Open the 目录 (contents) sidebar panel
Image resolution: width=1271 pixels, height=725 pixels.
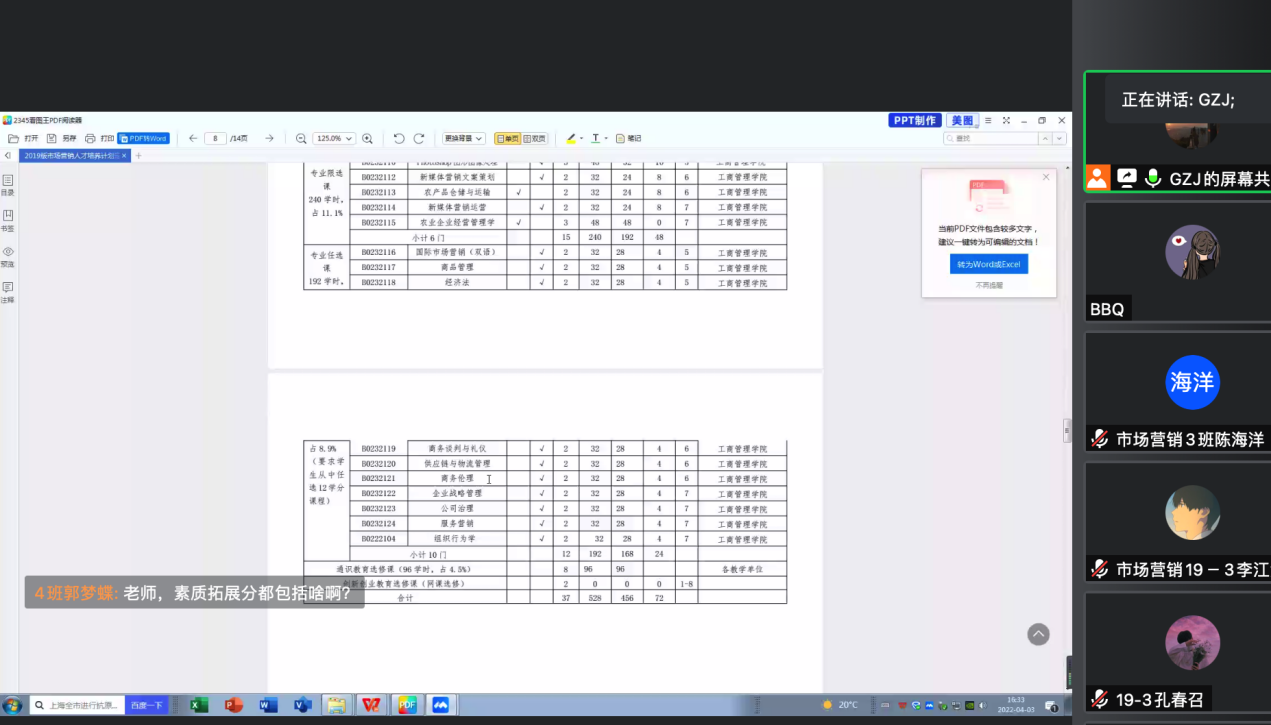tap(8, 184)
